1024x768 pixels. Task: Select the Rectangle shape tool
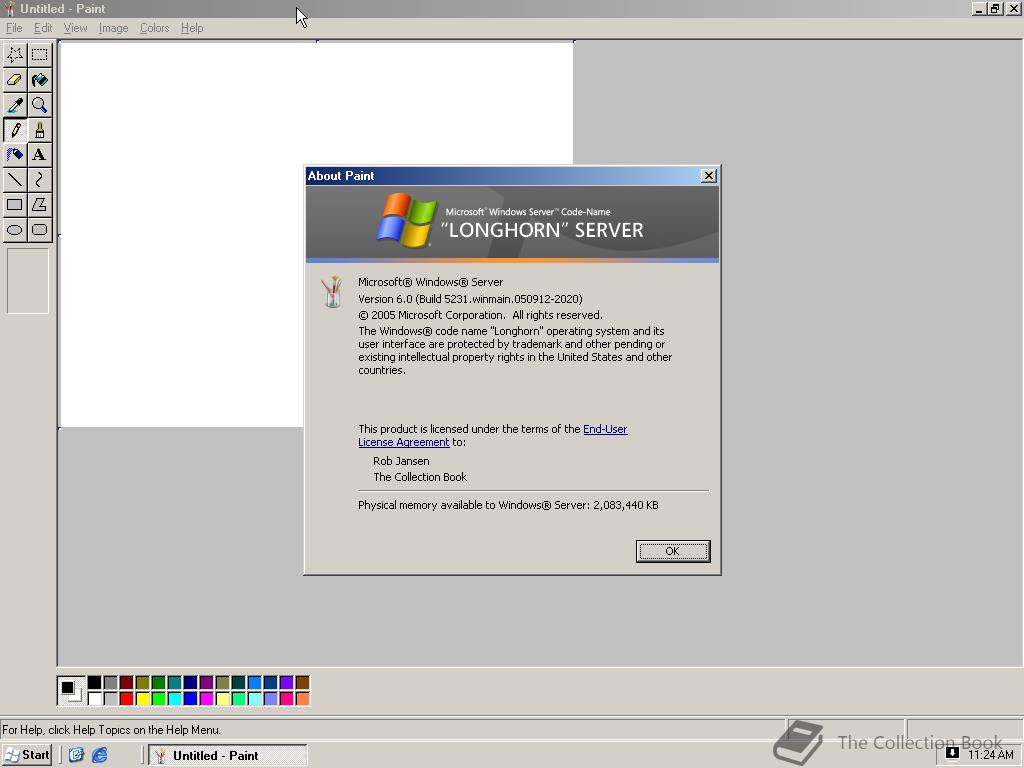[15, 204]
